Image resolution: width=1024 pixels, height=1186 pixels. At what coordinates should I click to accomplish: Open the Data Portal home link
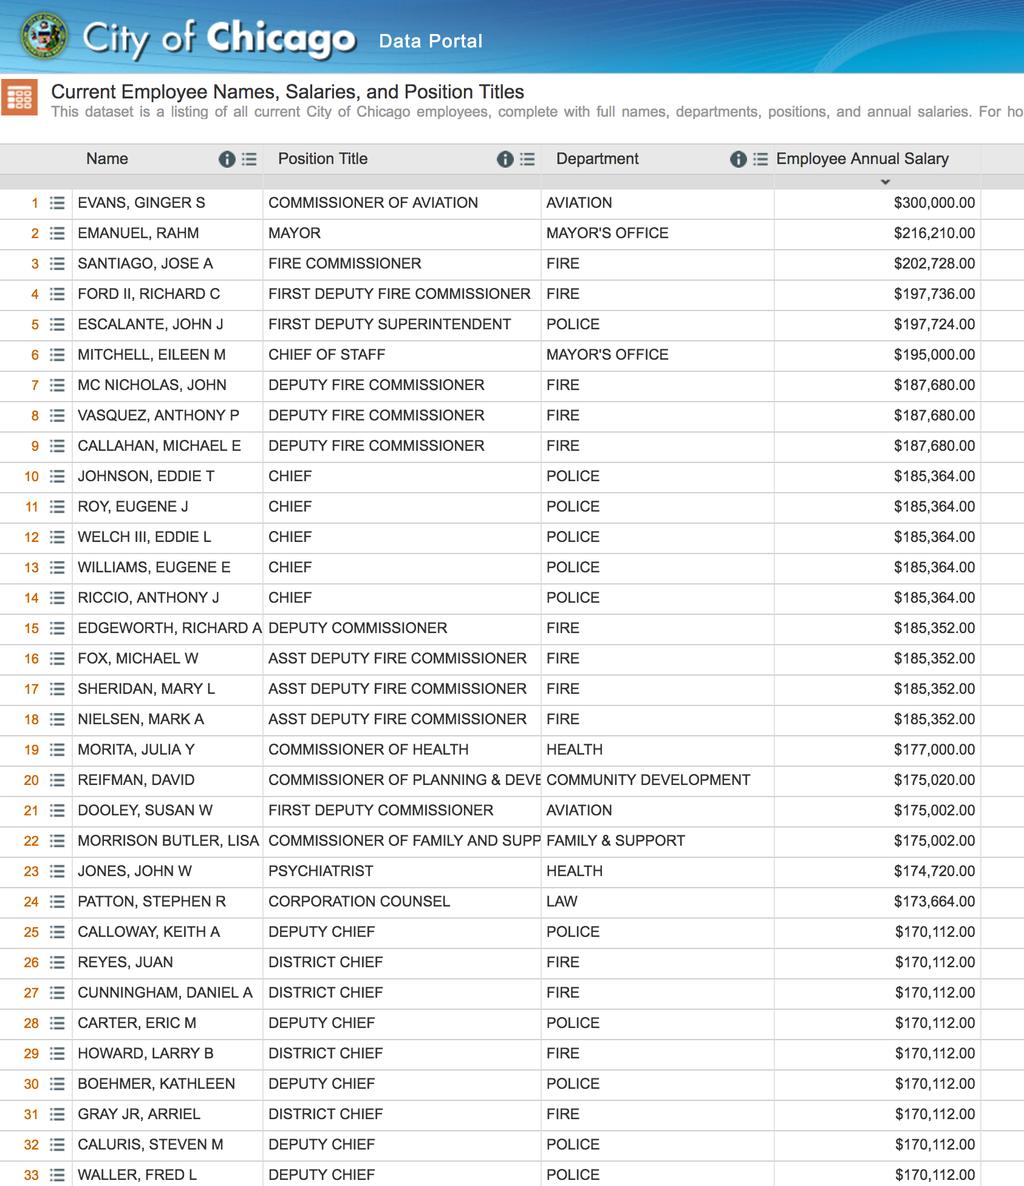click(x=430, y=41)
